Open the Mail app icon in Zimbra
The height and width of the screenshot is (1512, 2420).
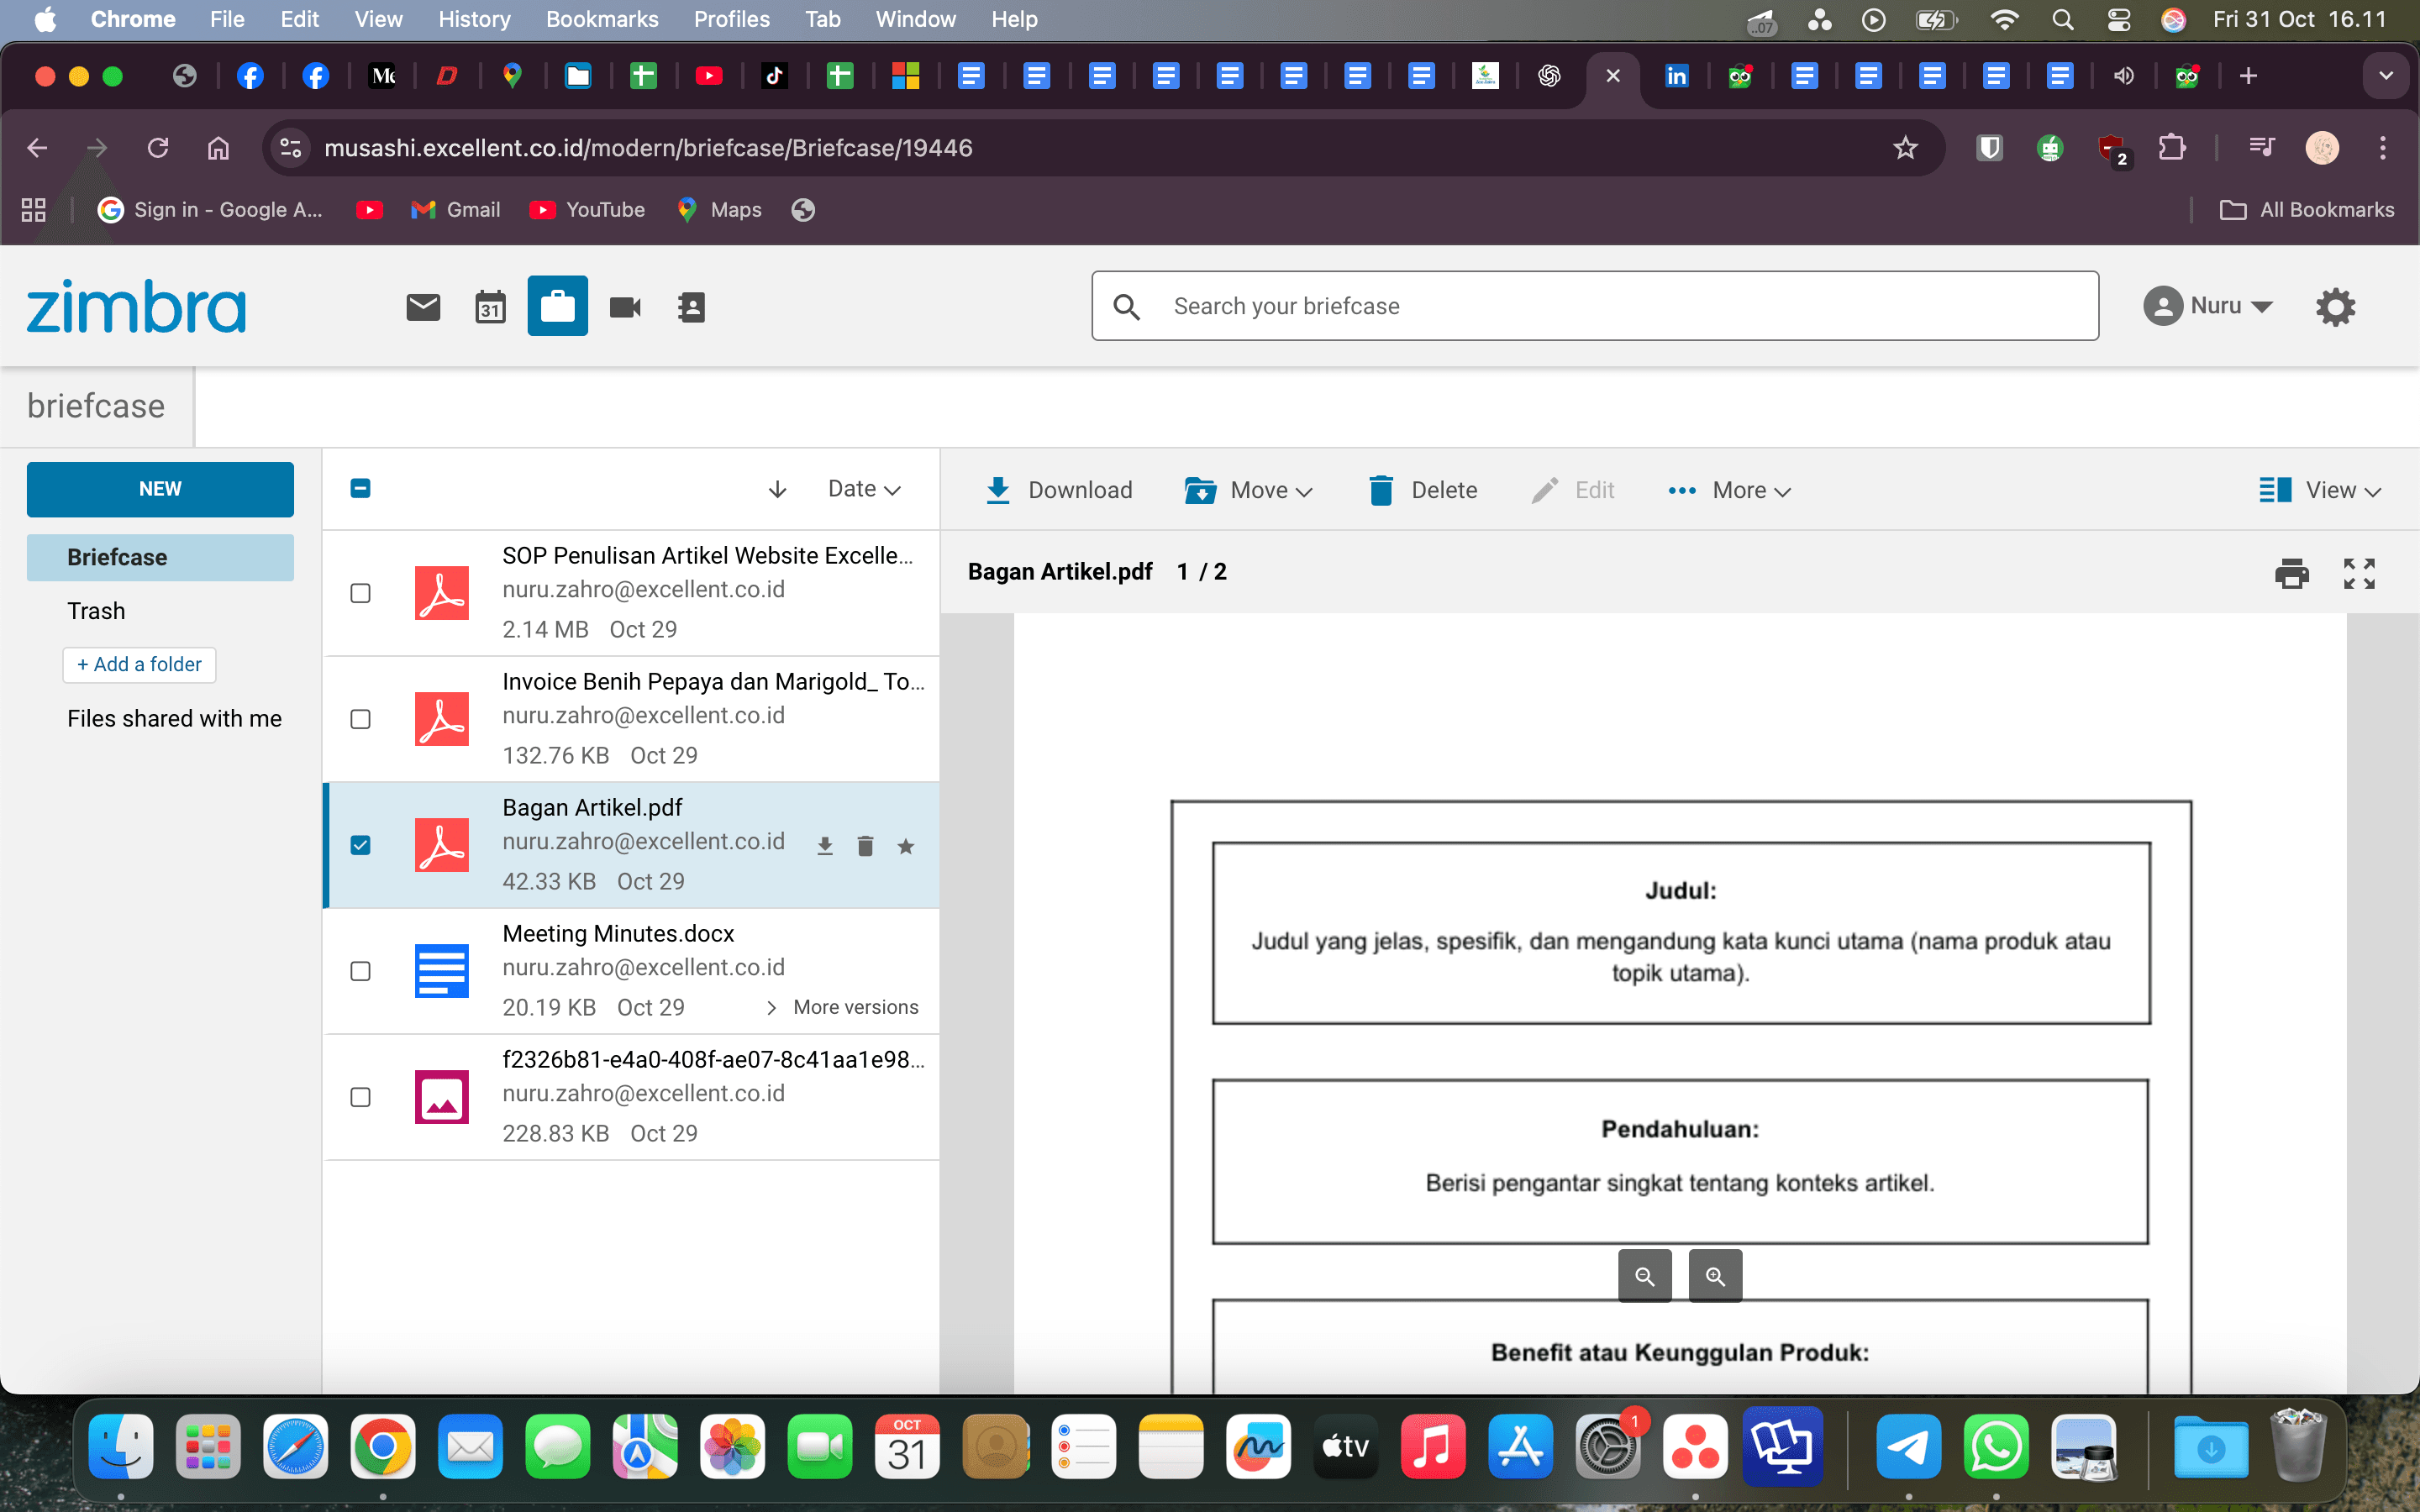[423, 306]
